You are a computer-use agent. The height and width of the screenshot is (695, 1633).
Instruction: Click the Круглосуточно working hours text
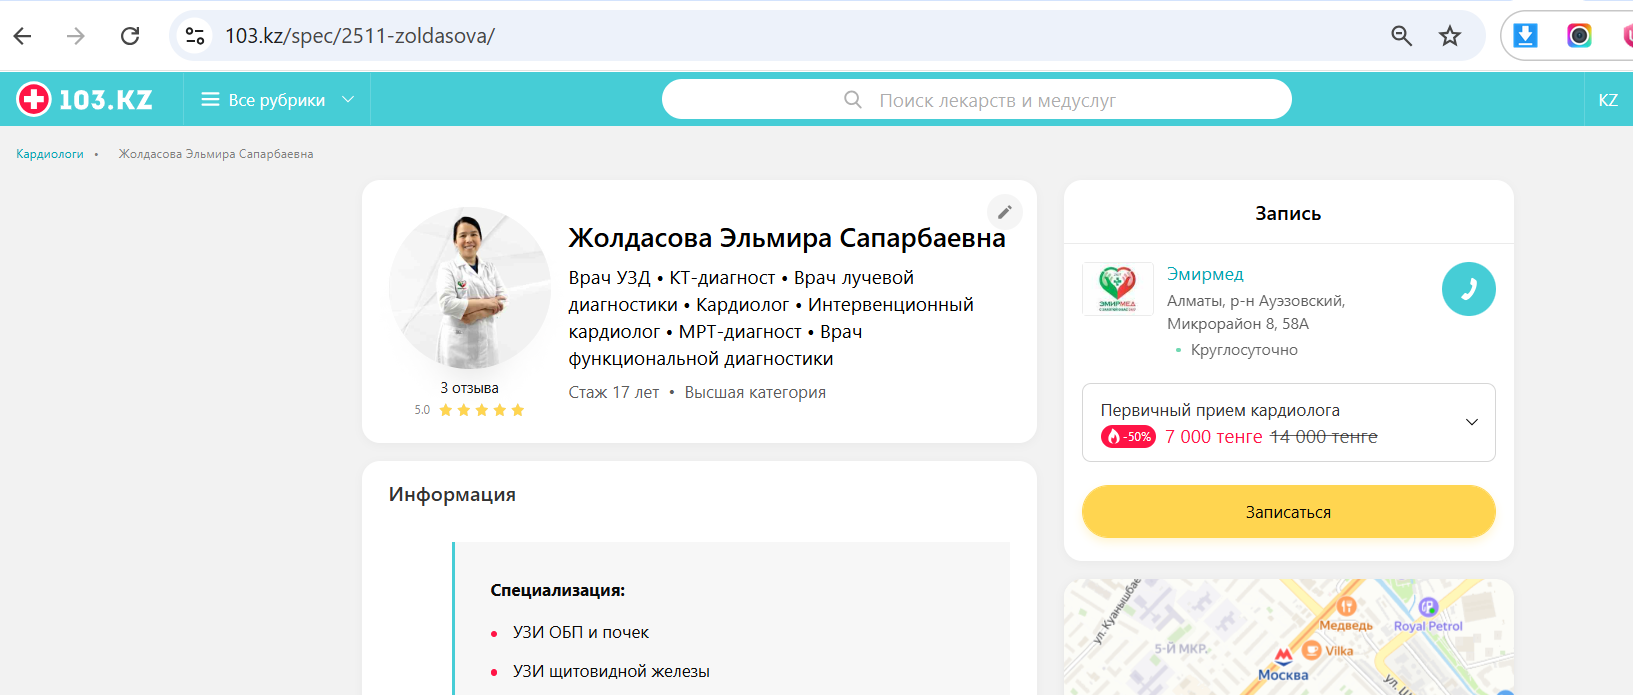coord(1244,350)
